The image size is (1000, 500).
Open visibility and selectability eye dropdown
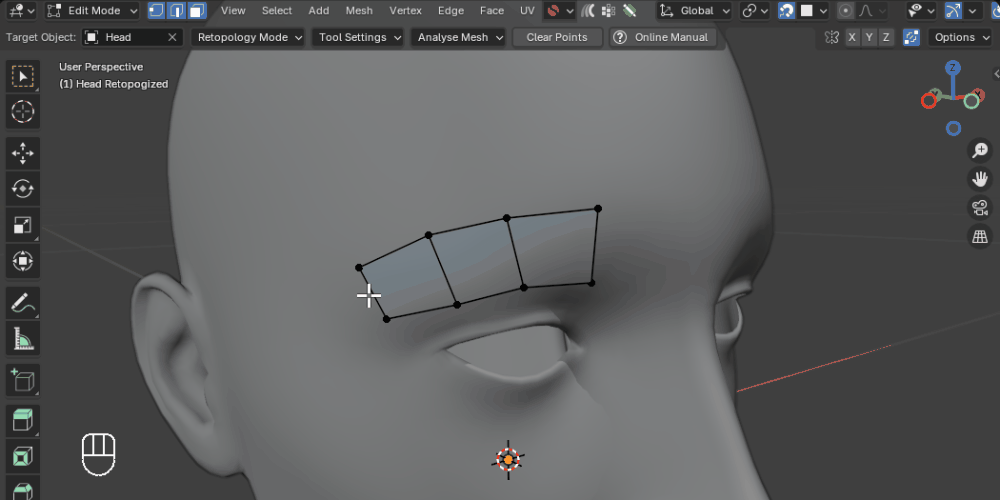click(922, 10)
